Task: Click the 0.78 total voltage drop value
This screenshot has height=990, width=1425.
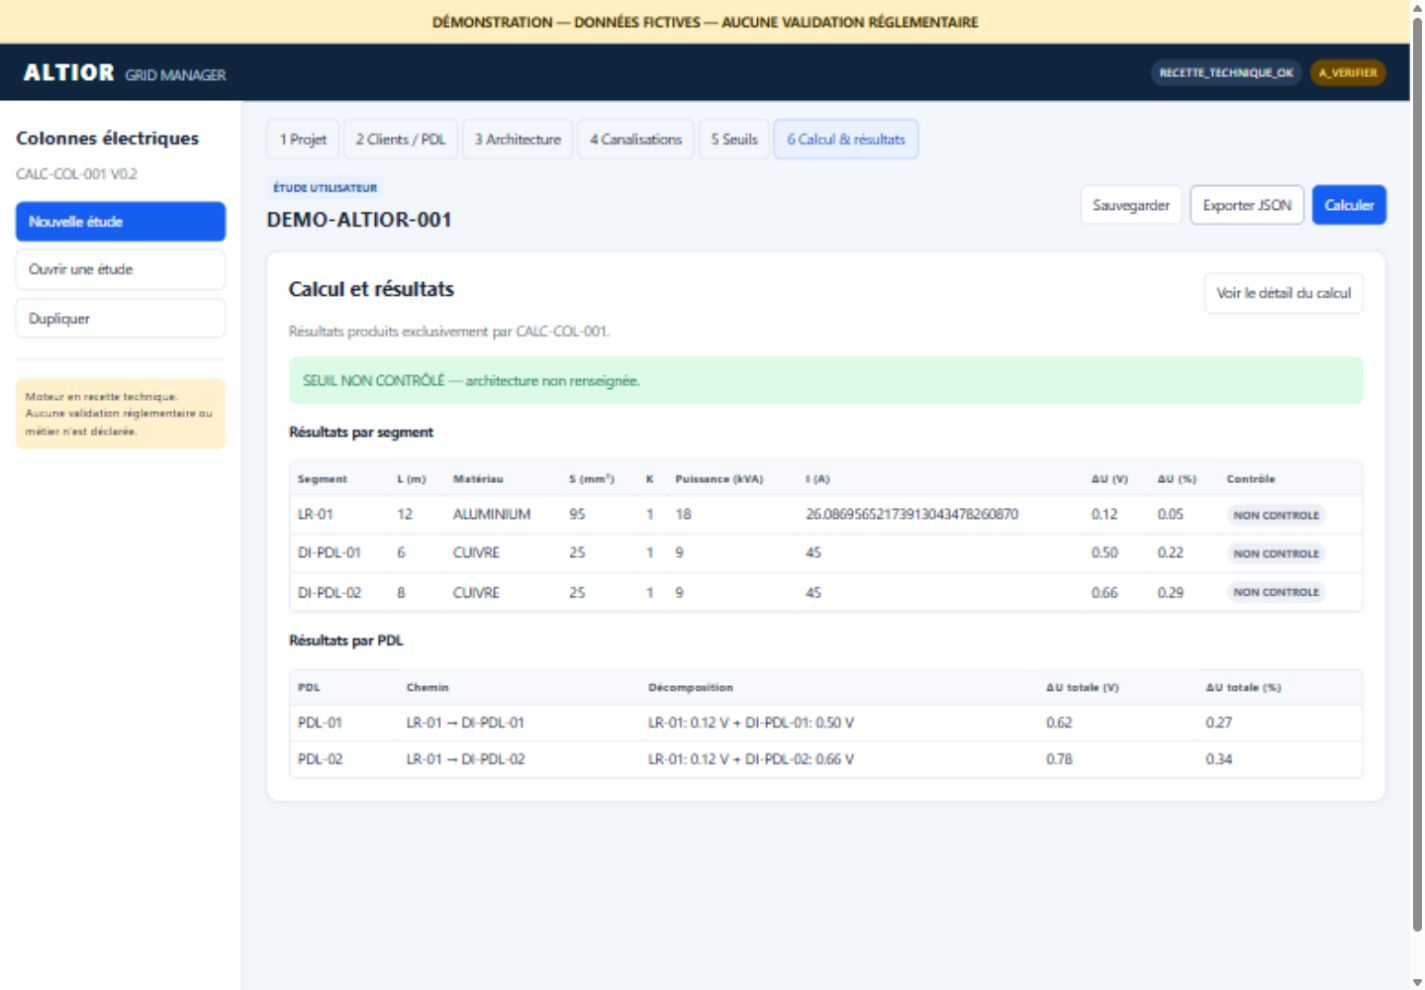Action: coord(1059,760)
